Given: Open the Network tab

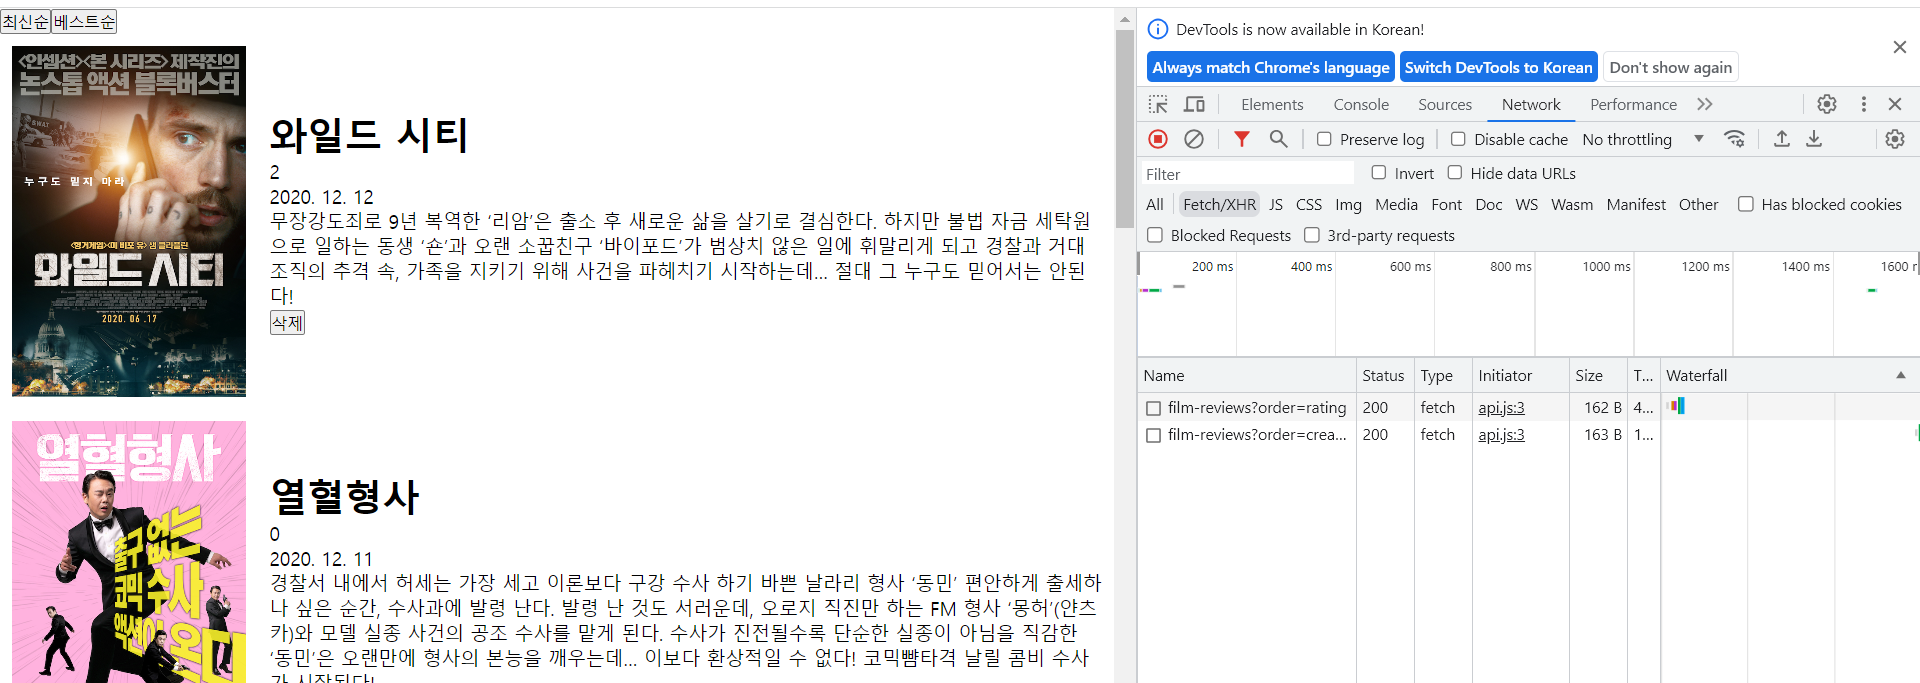Looking at the screenshot, I should (x=1531, y=104).
